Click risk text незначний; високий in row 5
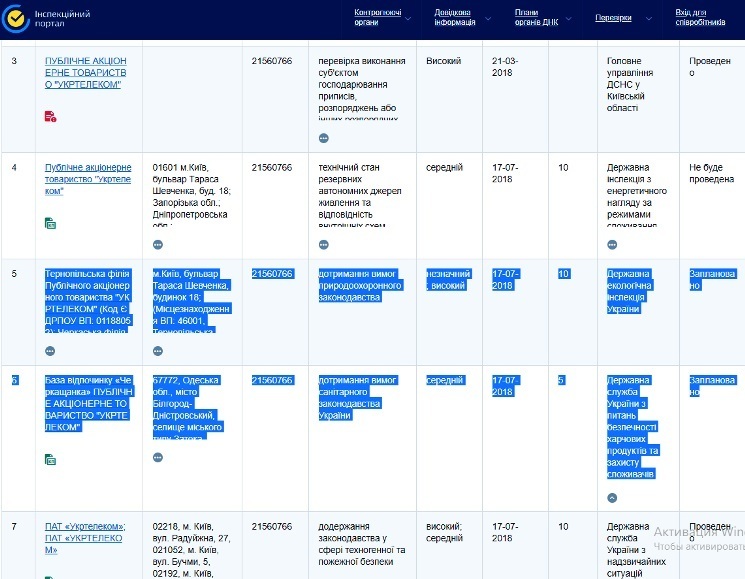The image size is (745, 579). coord(448,279)
